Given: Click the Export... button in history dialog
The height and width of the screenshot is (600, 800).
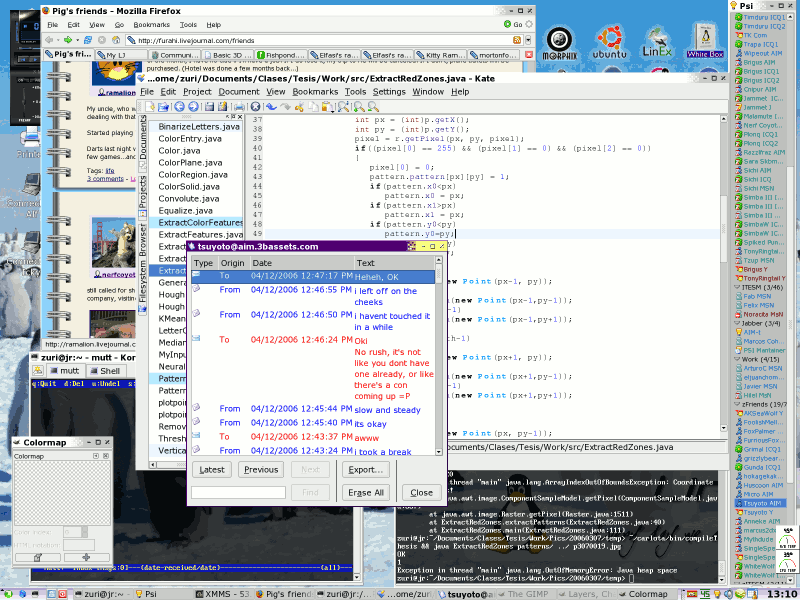Looking at the screenshot, I should (x=365, y=469).
